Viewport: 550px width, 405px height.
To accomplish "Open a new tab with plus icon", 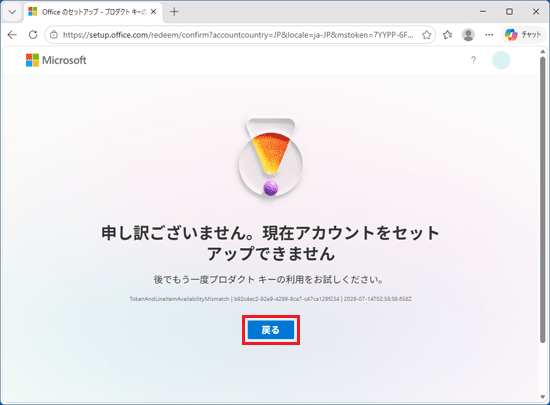I will pos(174,12).
